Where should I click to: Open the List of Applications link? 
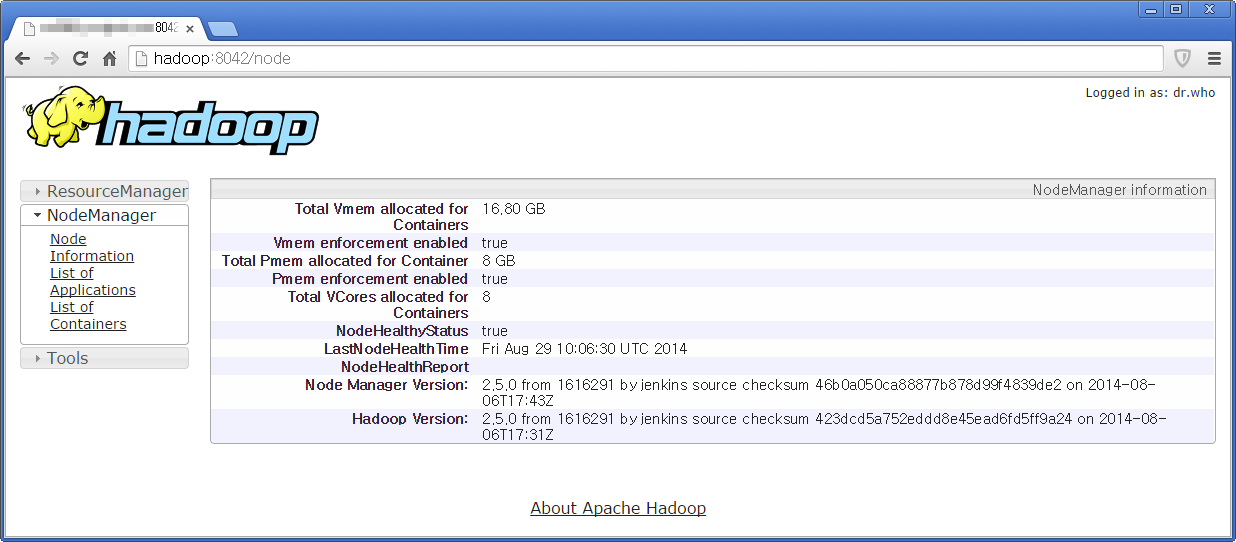click(x=93, y=281)
